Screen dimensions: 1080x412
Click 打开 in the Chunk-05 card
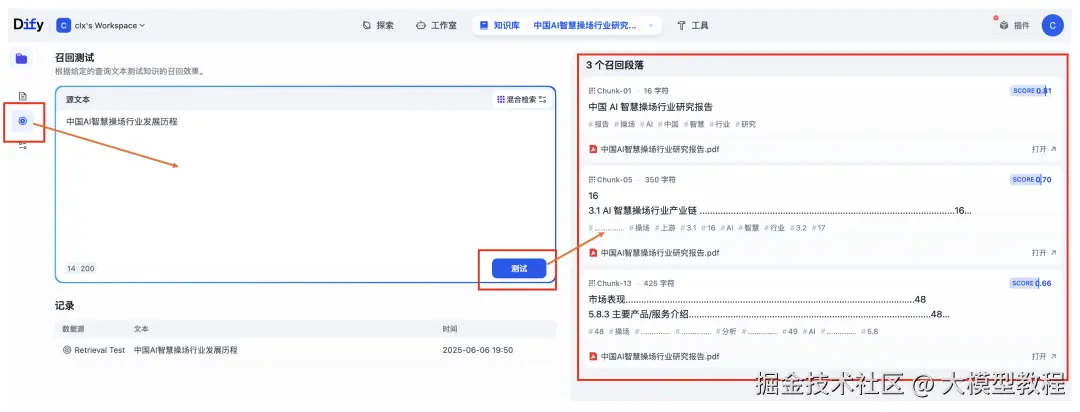tap(1043, 253)
